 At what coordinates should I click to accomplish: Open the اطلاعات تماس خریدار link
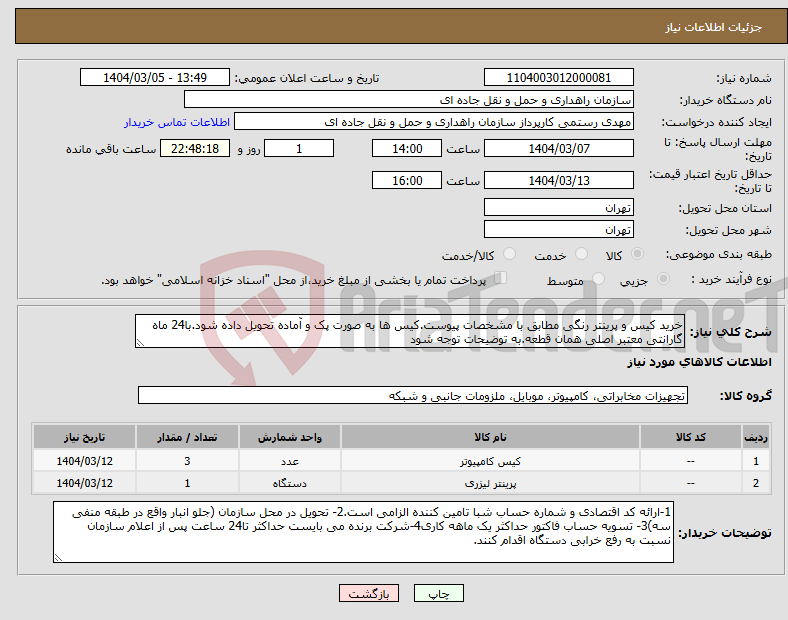click(177, 122)
